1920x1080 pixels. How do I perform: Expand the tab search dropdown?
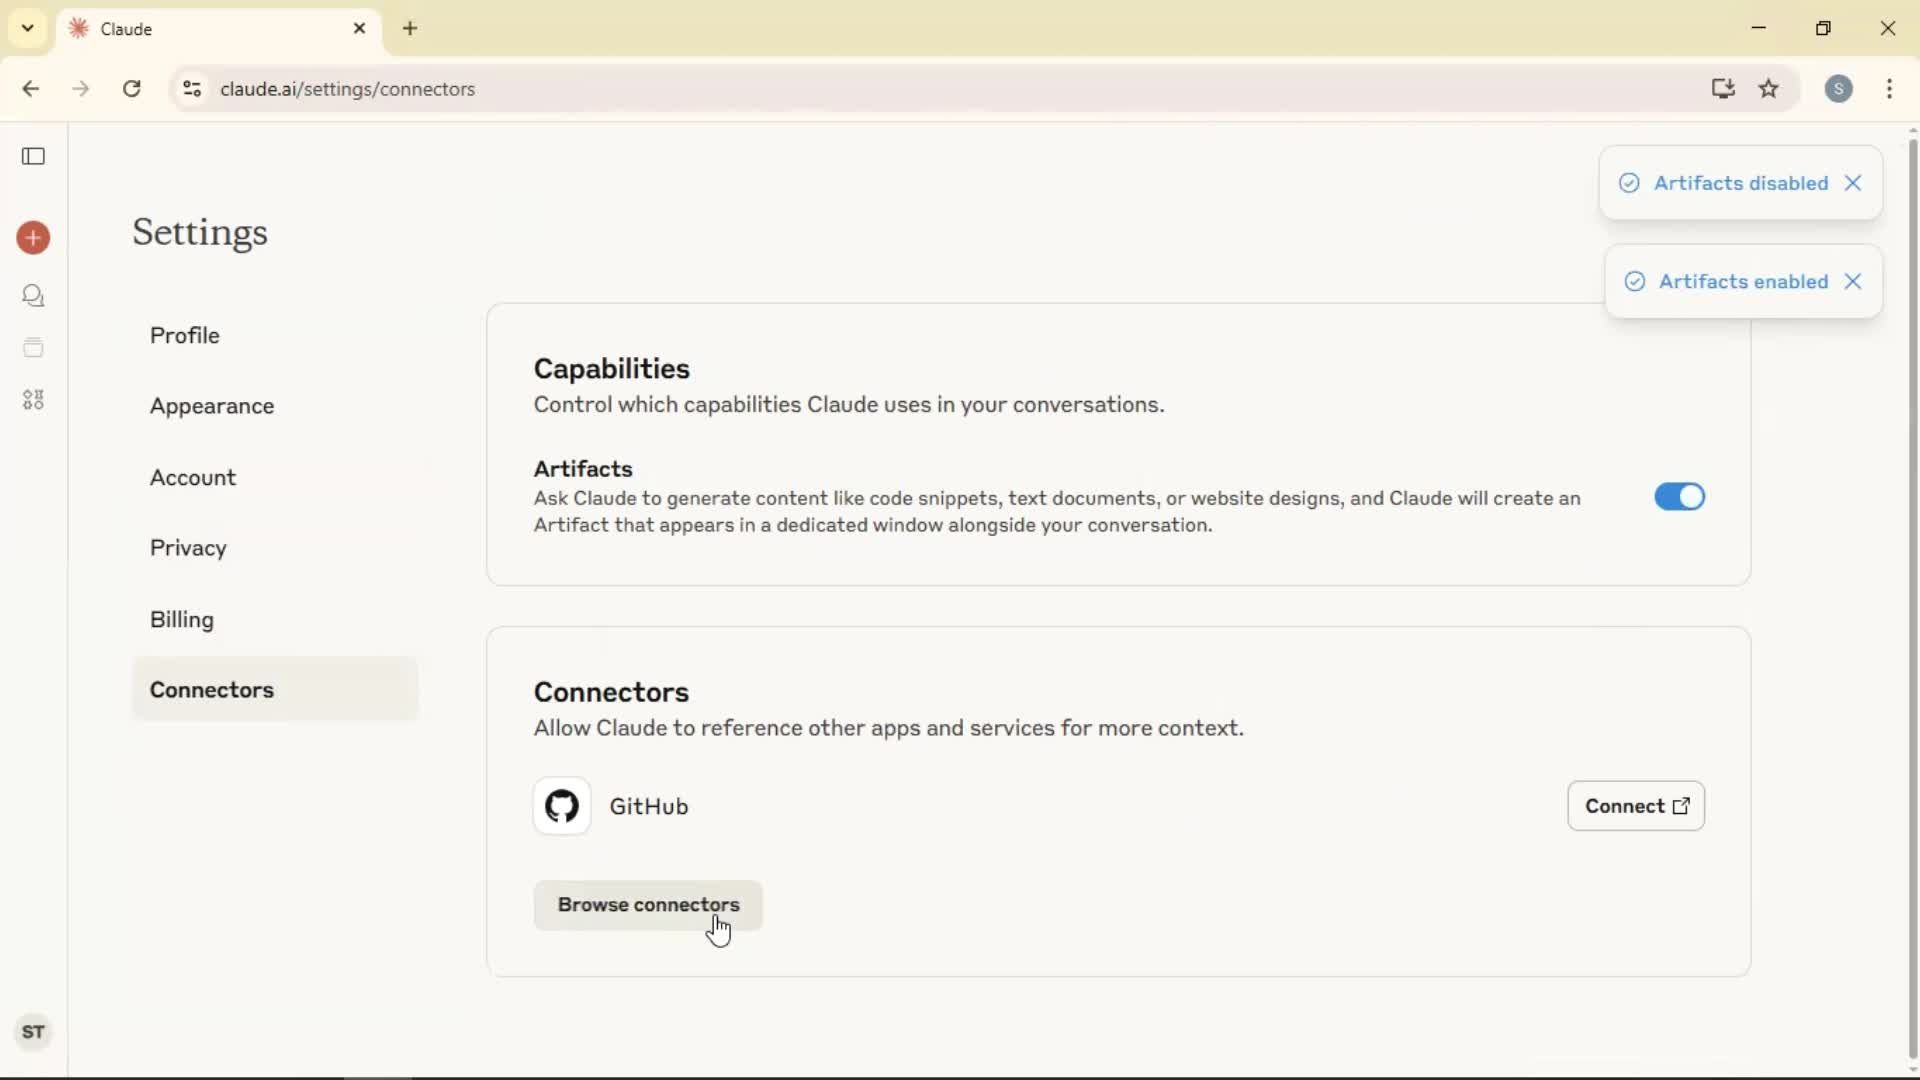(x=28, y=28)
